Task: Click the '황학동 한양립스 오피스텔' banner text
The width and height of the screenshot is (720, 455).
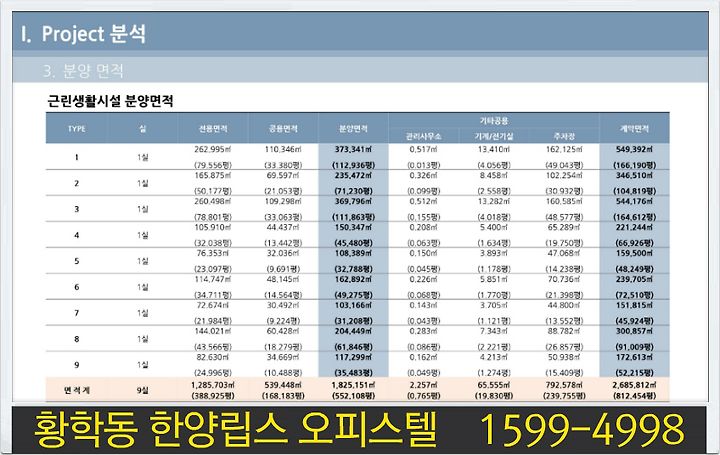Action: click(x=235, y=429)
